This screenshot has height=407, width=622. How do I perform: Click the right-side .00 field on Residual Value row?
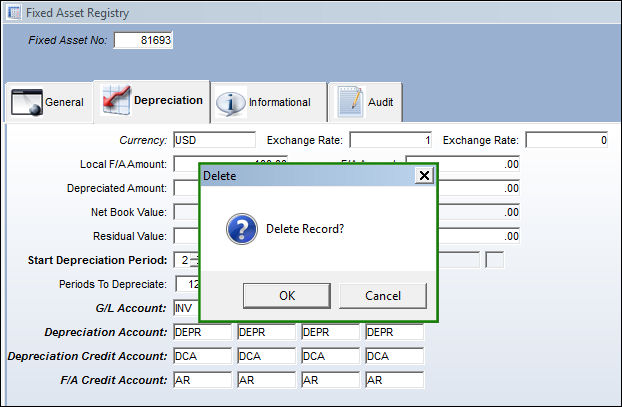pos(479,236)
